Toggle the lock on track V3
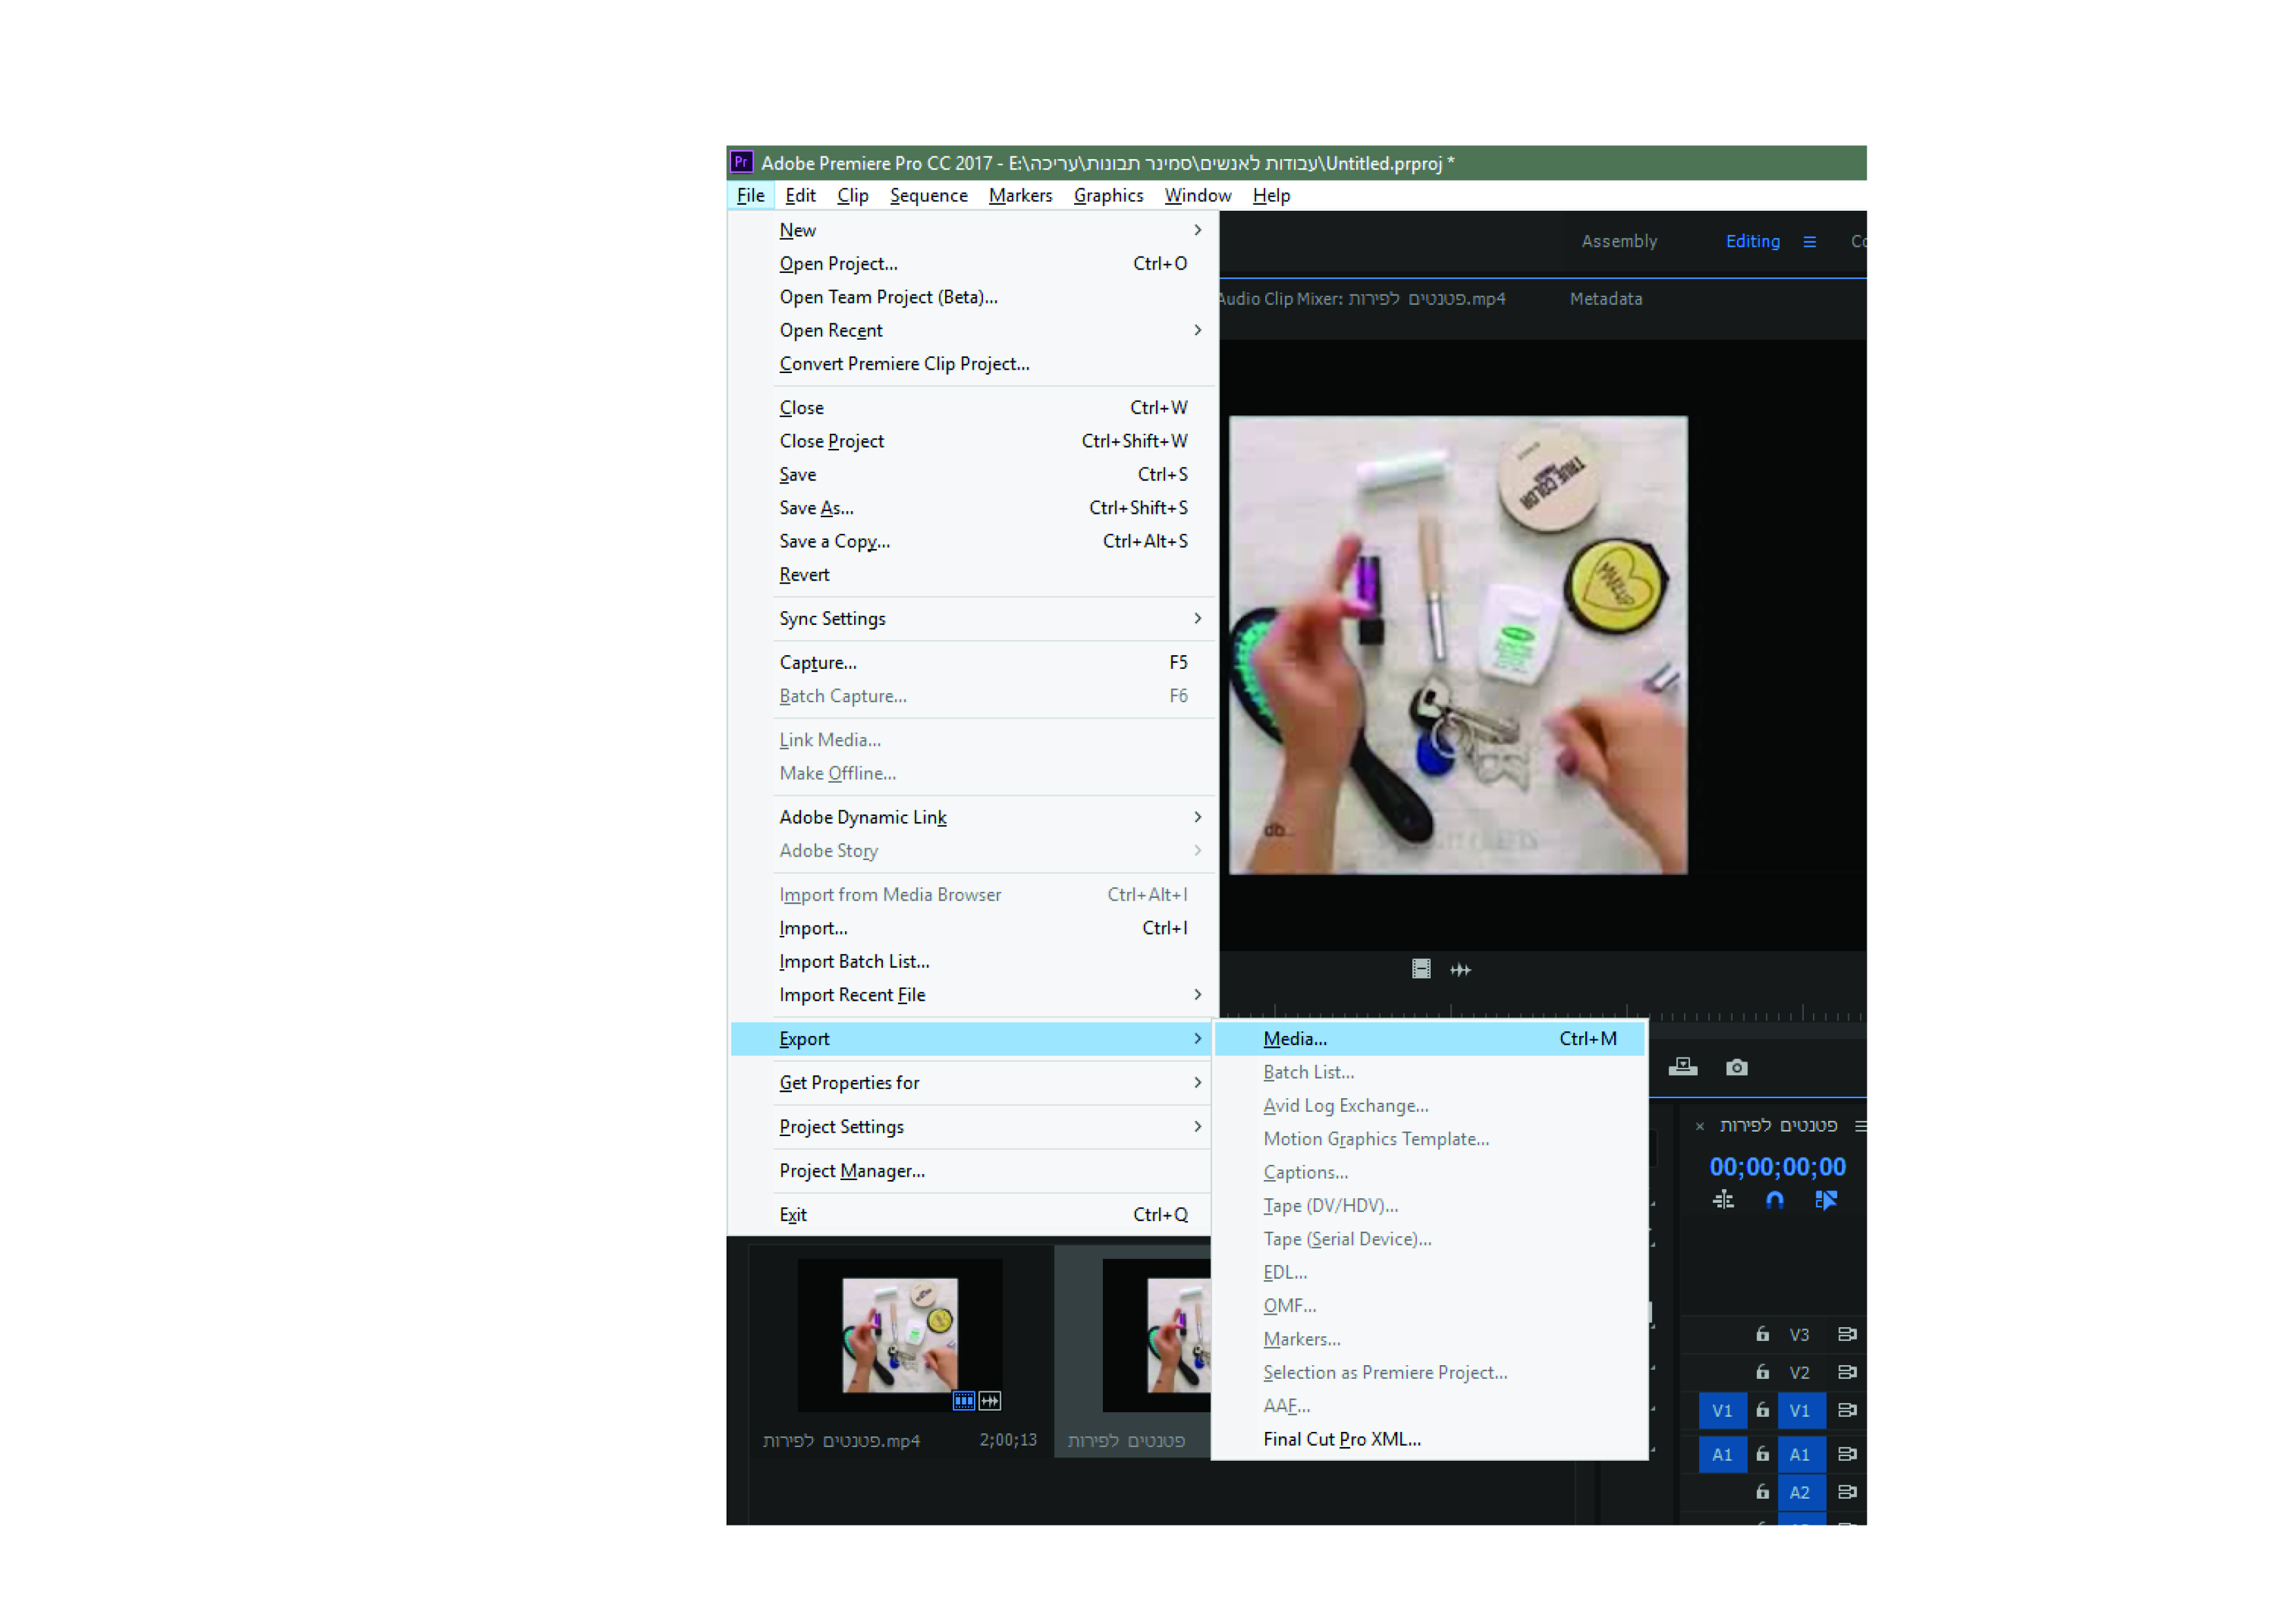2296x1623 pixels. click(1763, 1334)
